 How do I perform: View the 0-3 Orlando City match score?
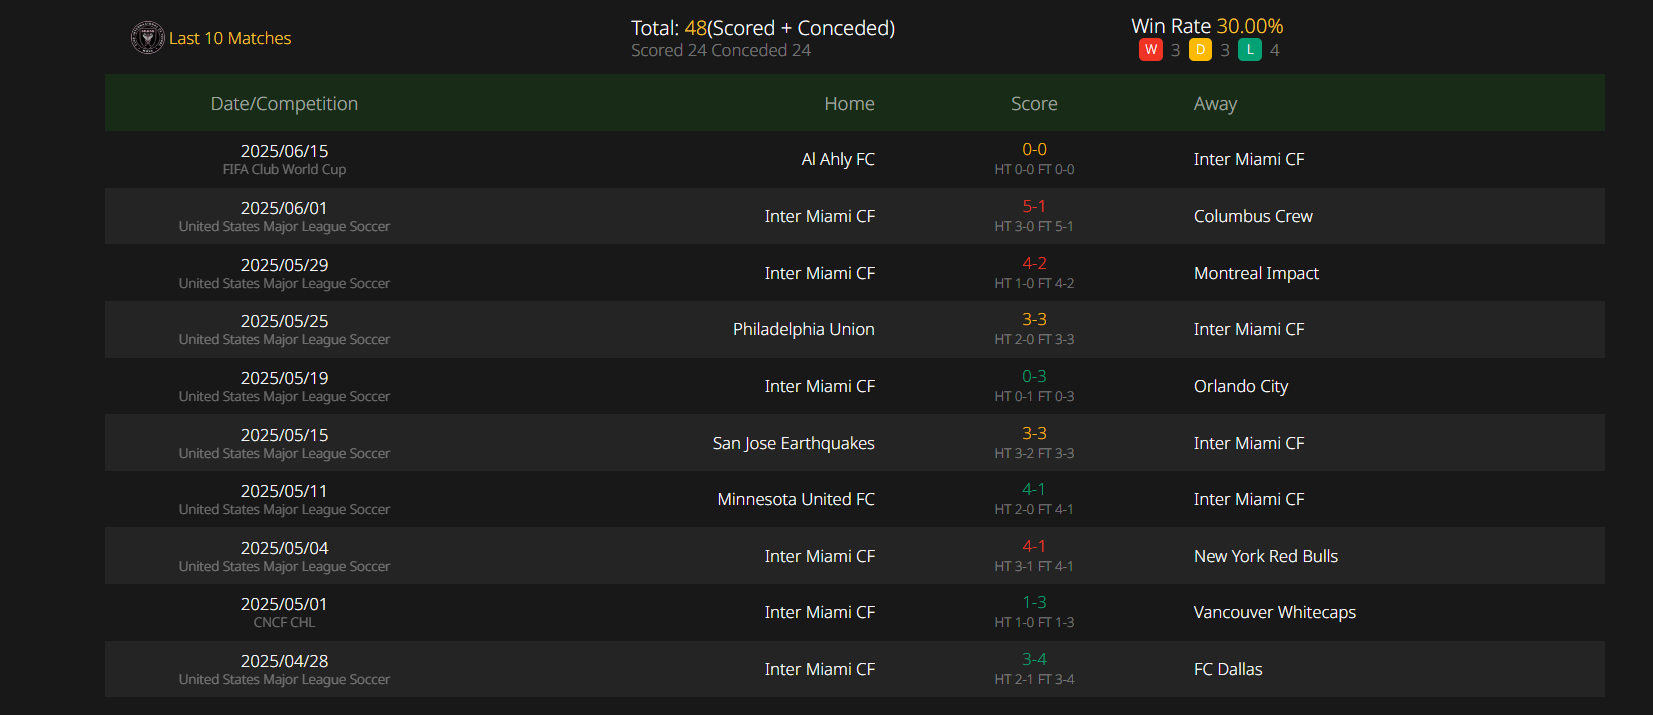point(1034,376)
